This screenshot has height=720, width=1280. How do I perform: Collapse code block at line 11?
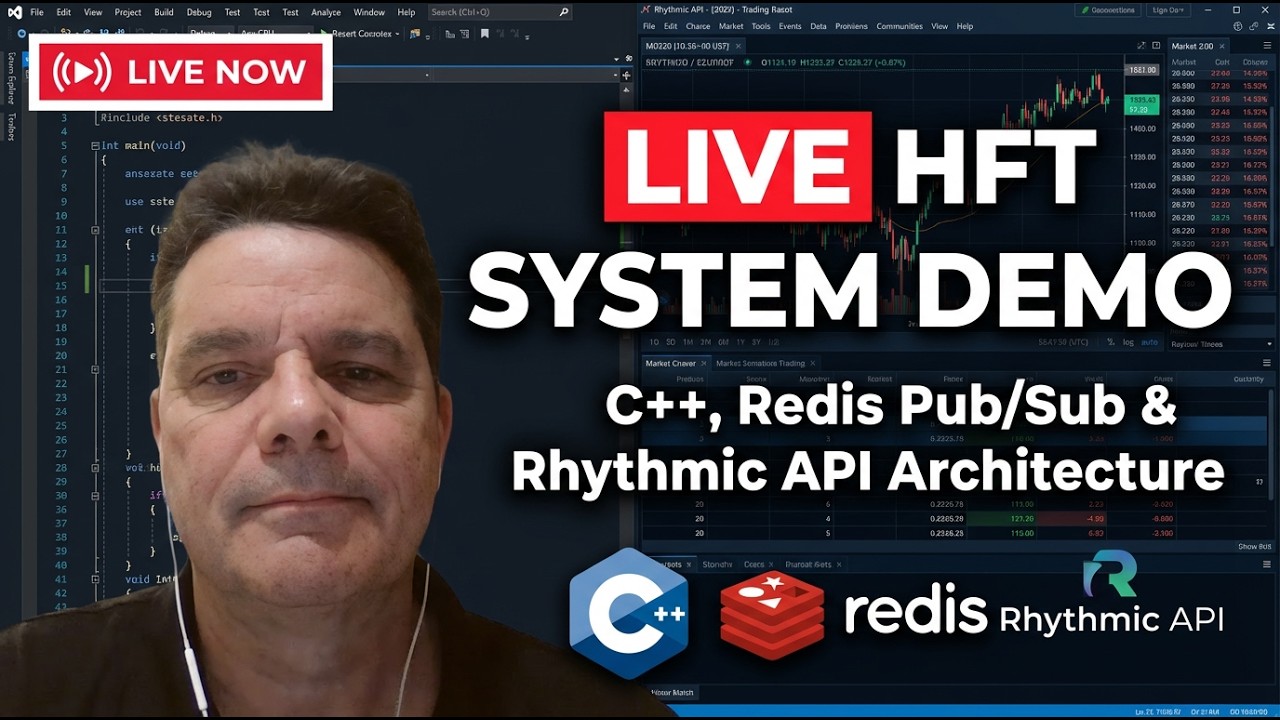tap(95, 230)
